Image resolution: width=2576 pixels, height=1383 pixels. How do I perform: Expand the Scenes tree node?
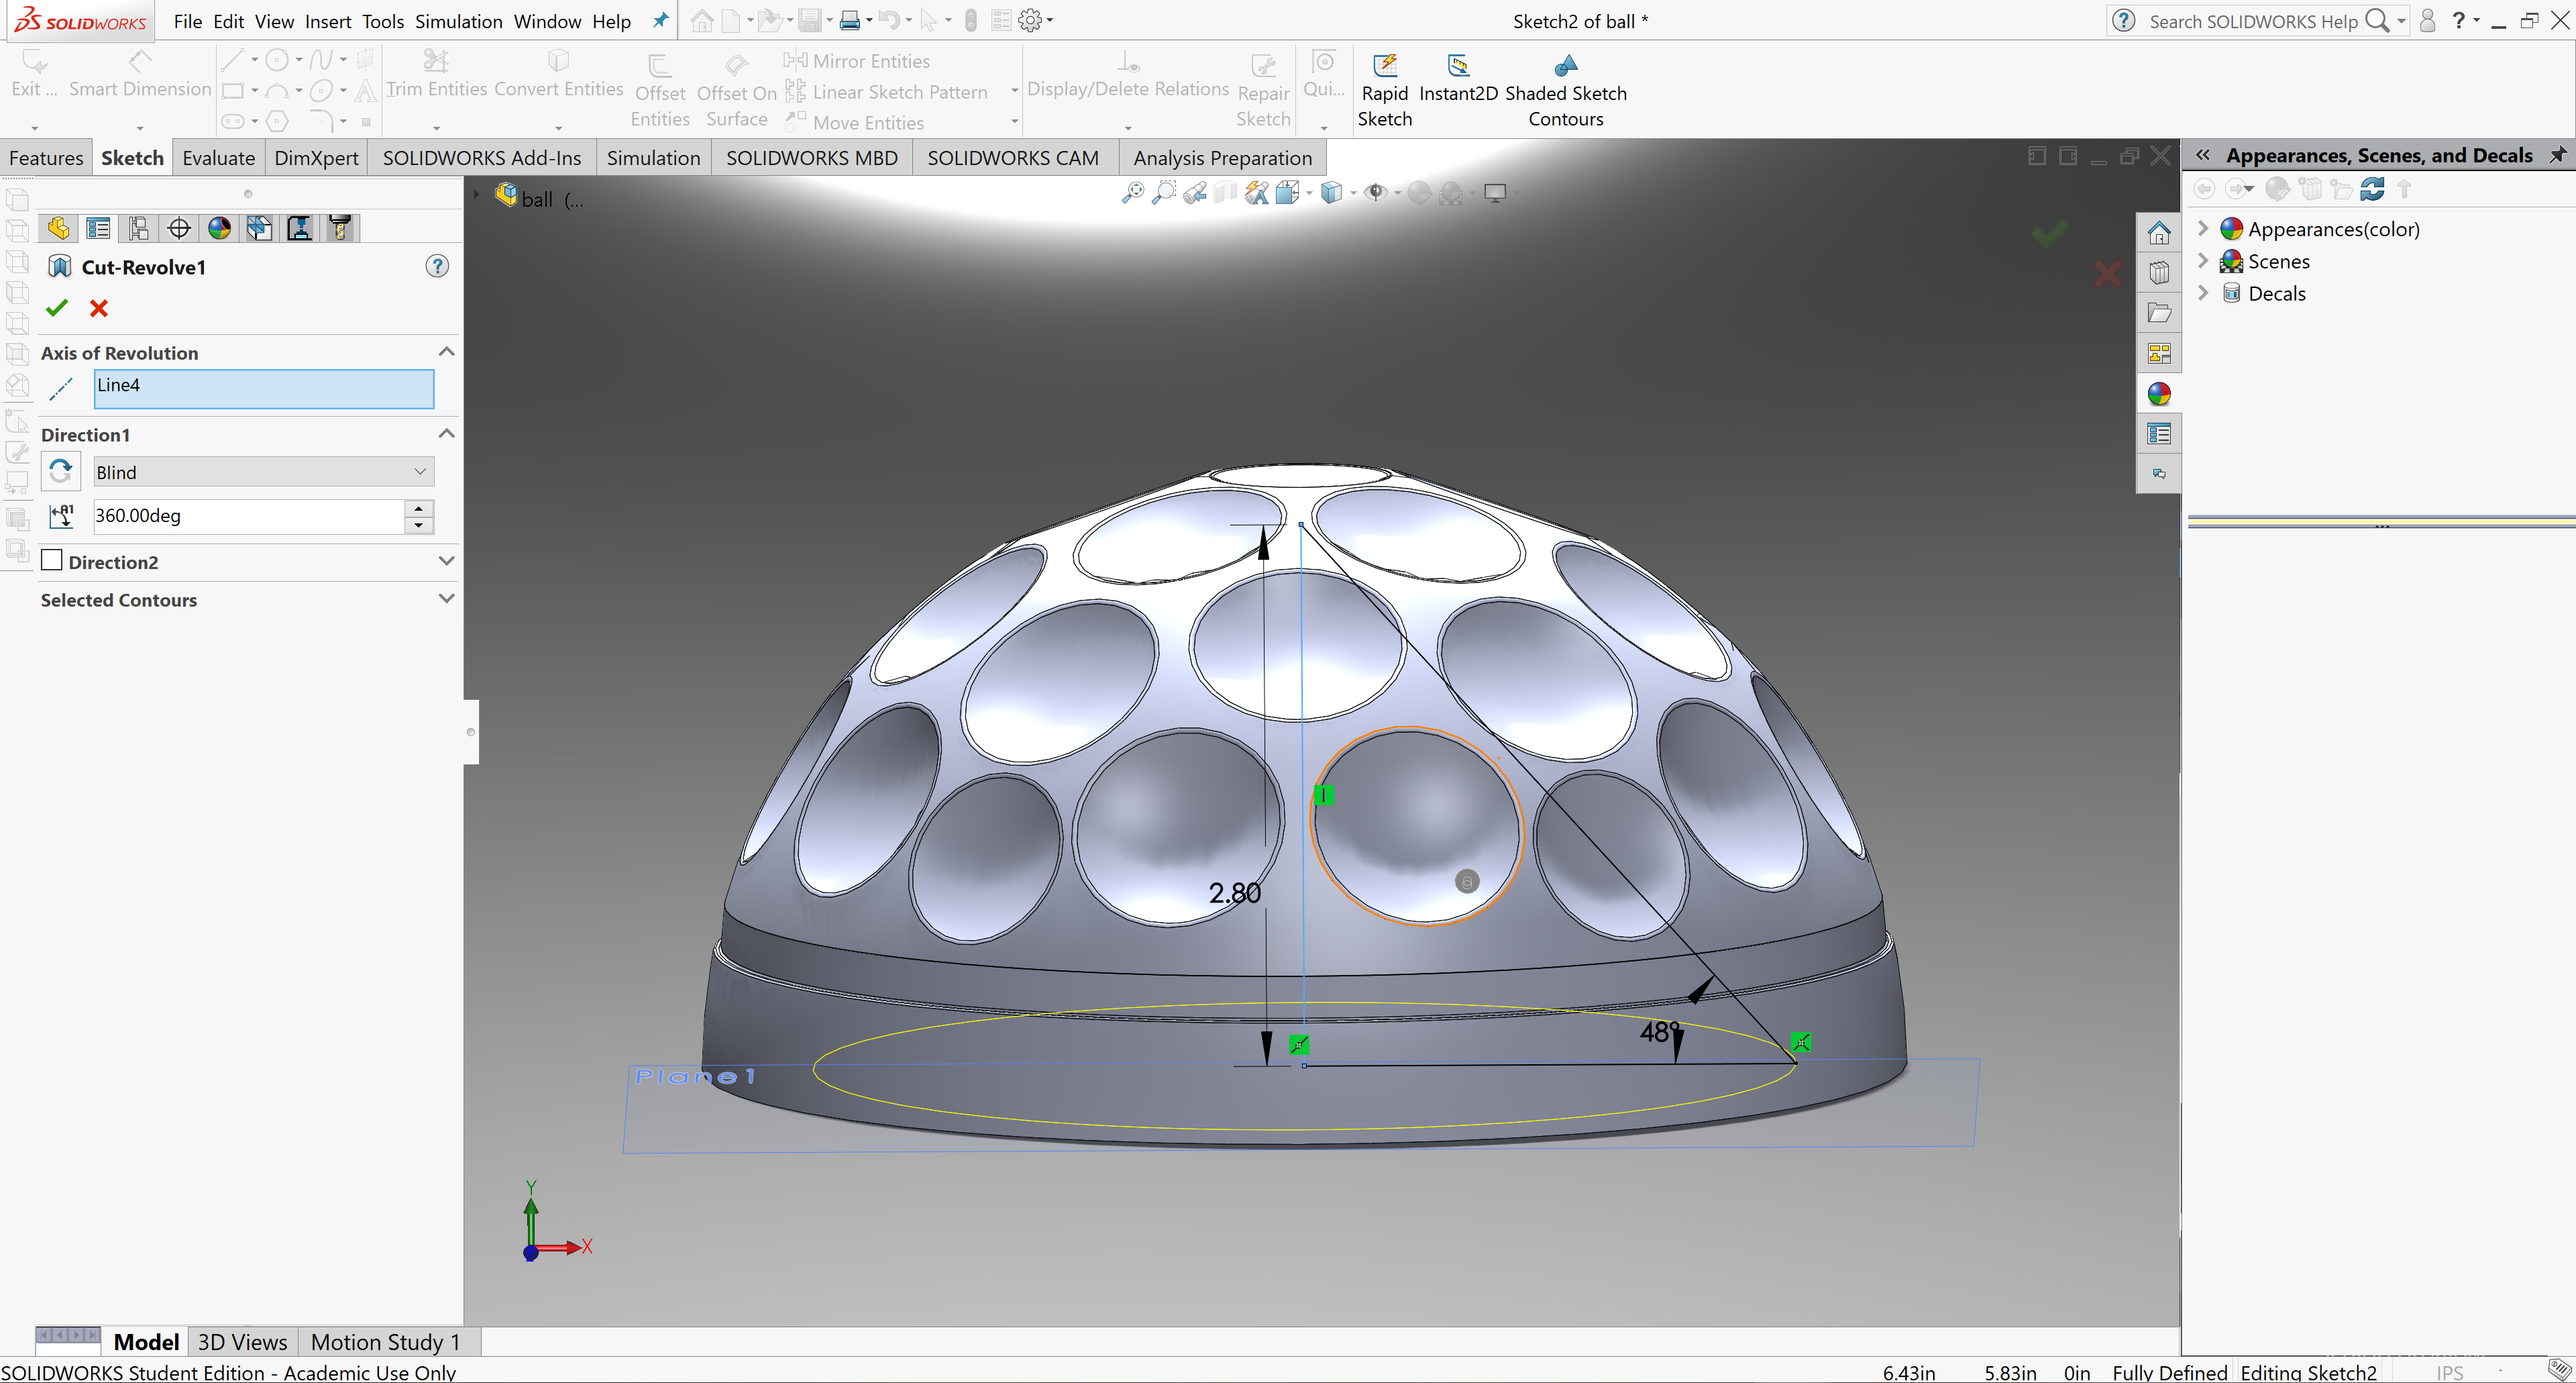[x=2203, y=260]
